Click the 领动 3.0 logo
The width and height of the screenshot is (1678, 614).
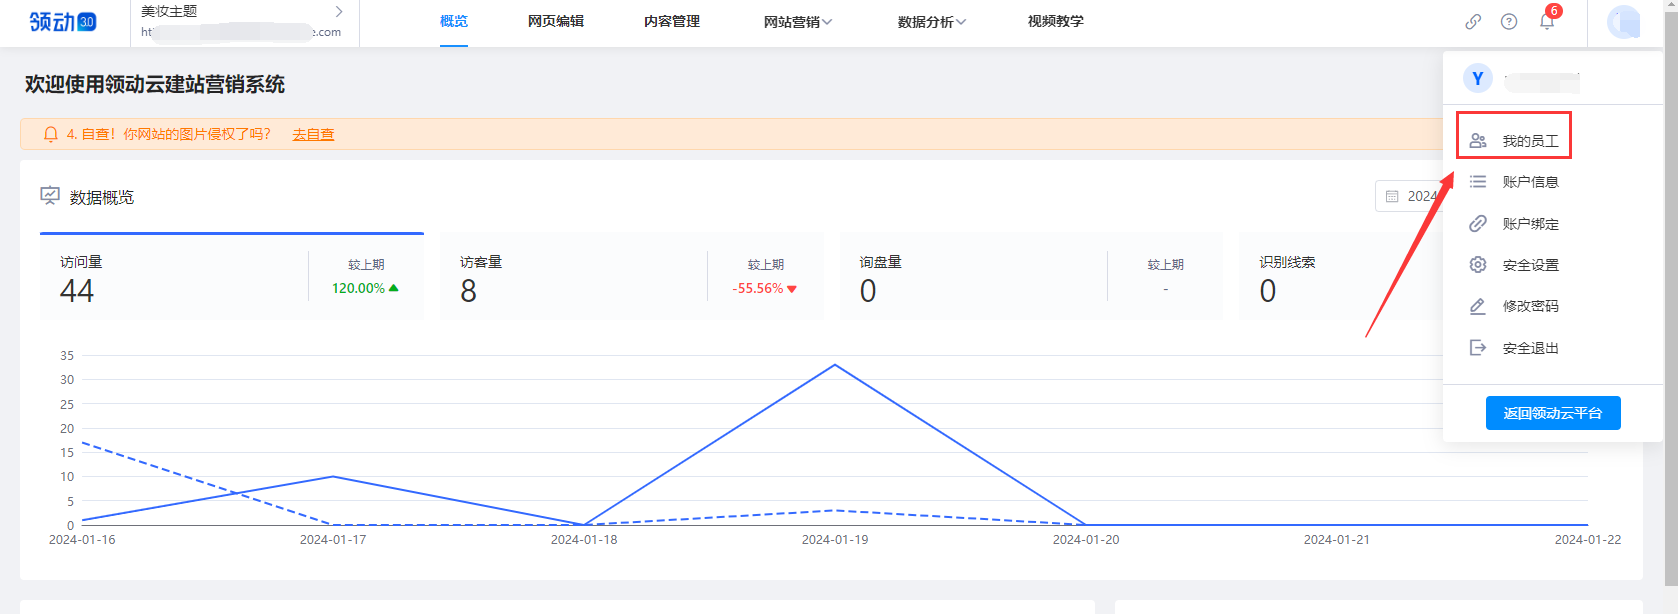coord(63,22)
